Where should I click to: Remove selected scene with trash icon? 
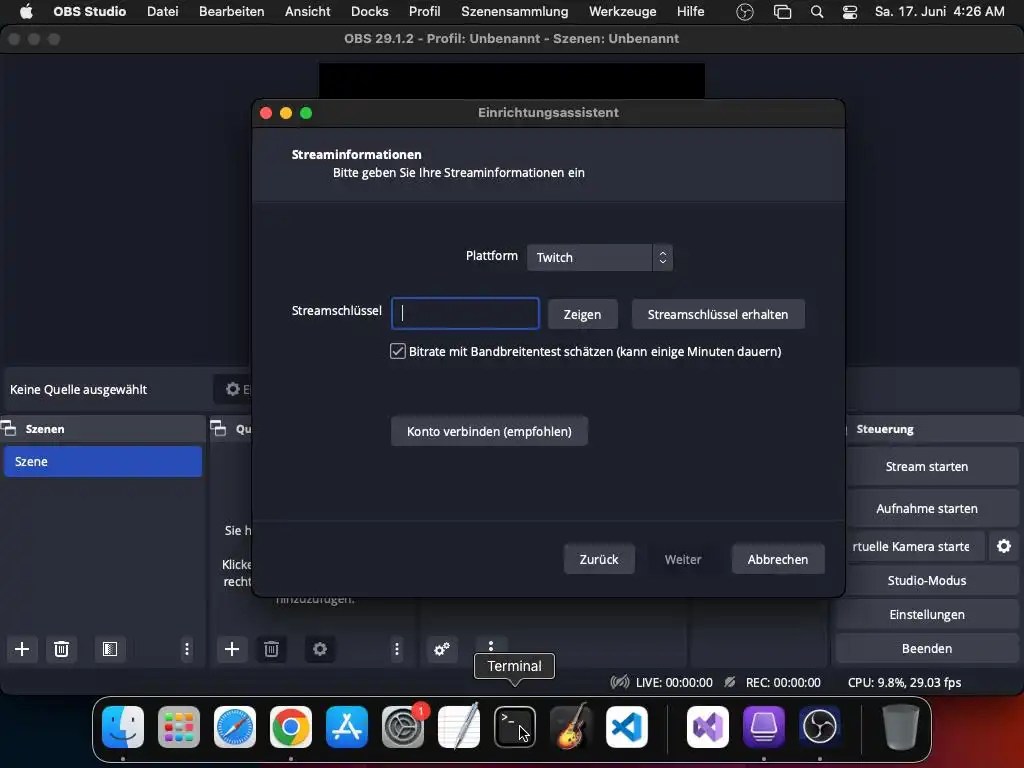click(61, 648)
